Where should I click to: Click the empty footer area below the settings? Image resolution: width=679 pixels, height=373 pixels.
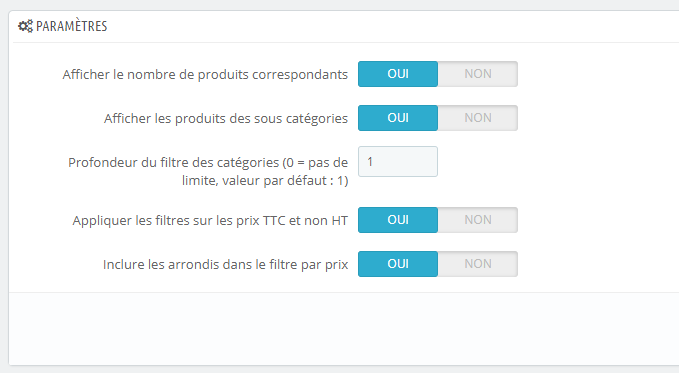tap(344, 328)
